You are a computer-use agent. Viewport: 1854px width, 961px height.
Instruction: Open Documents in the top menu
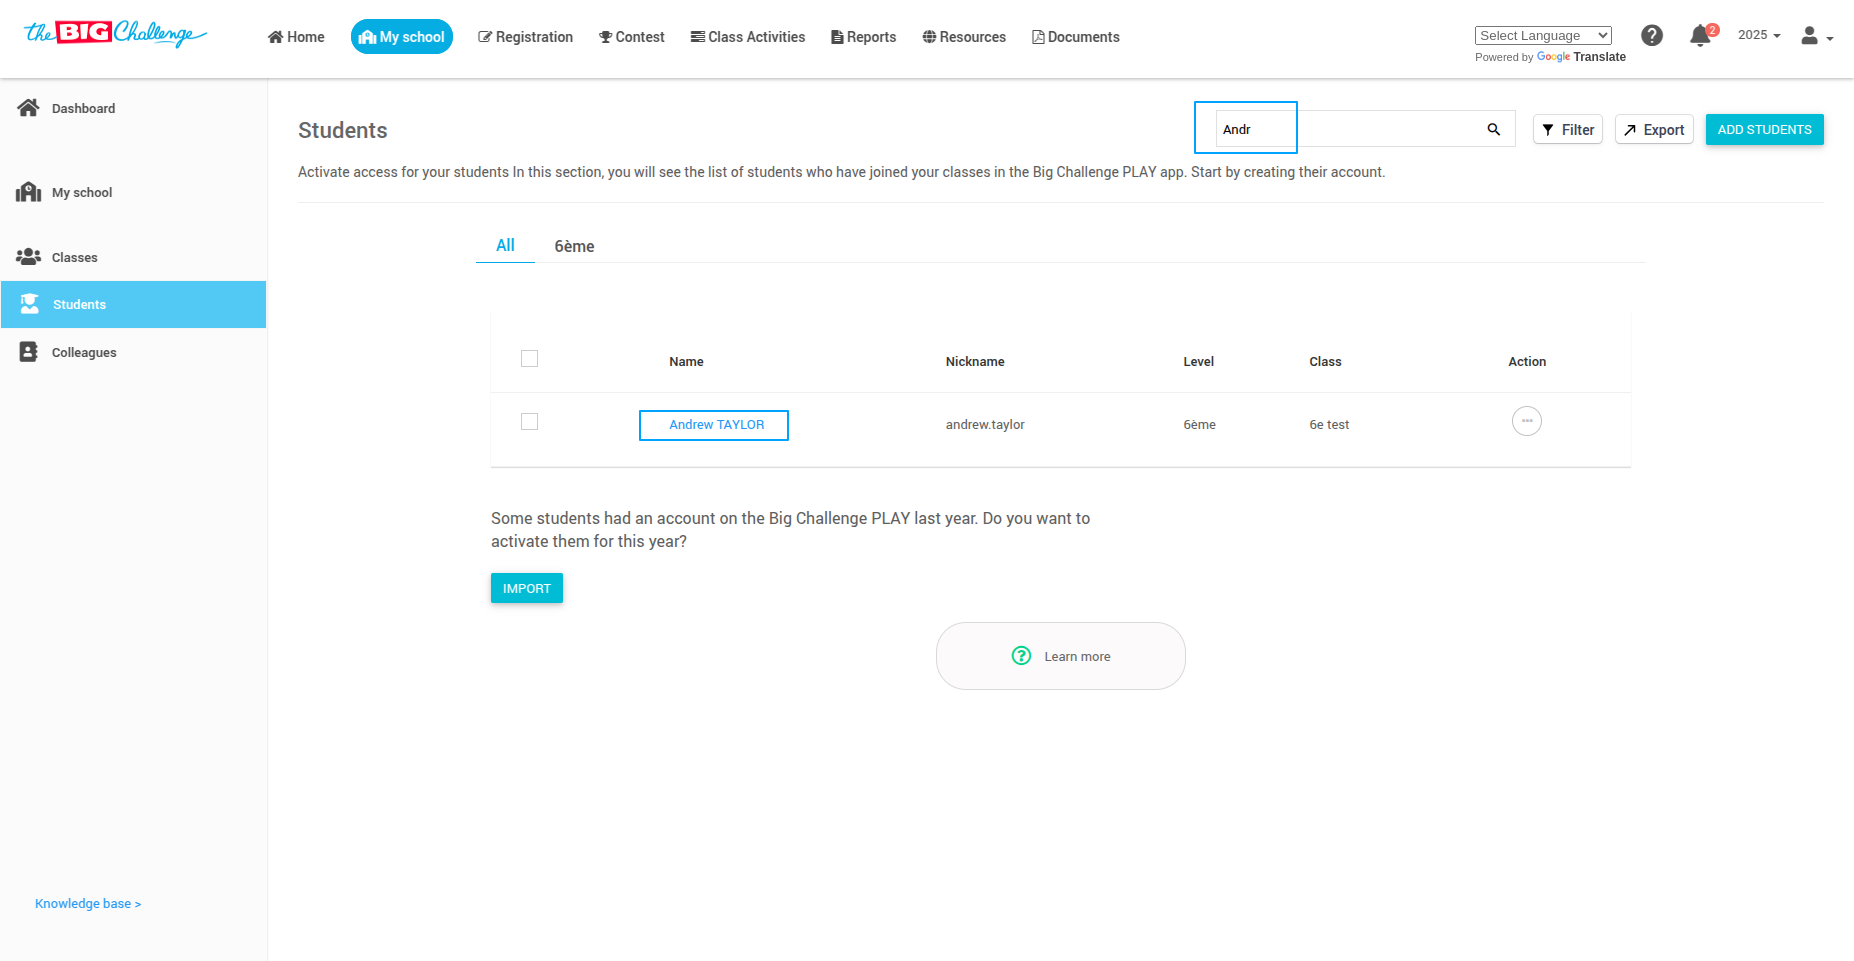(x=1075, y=37)
